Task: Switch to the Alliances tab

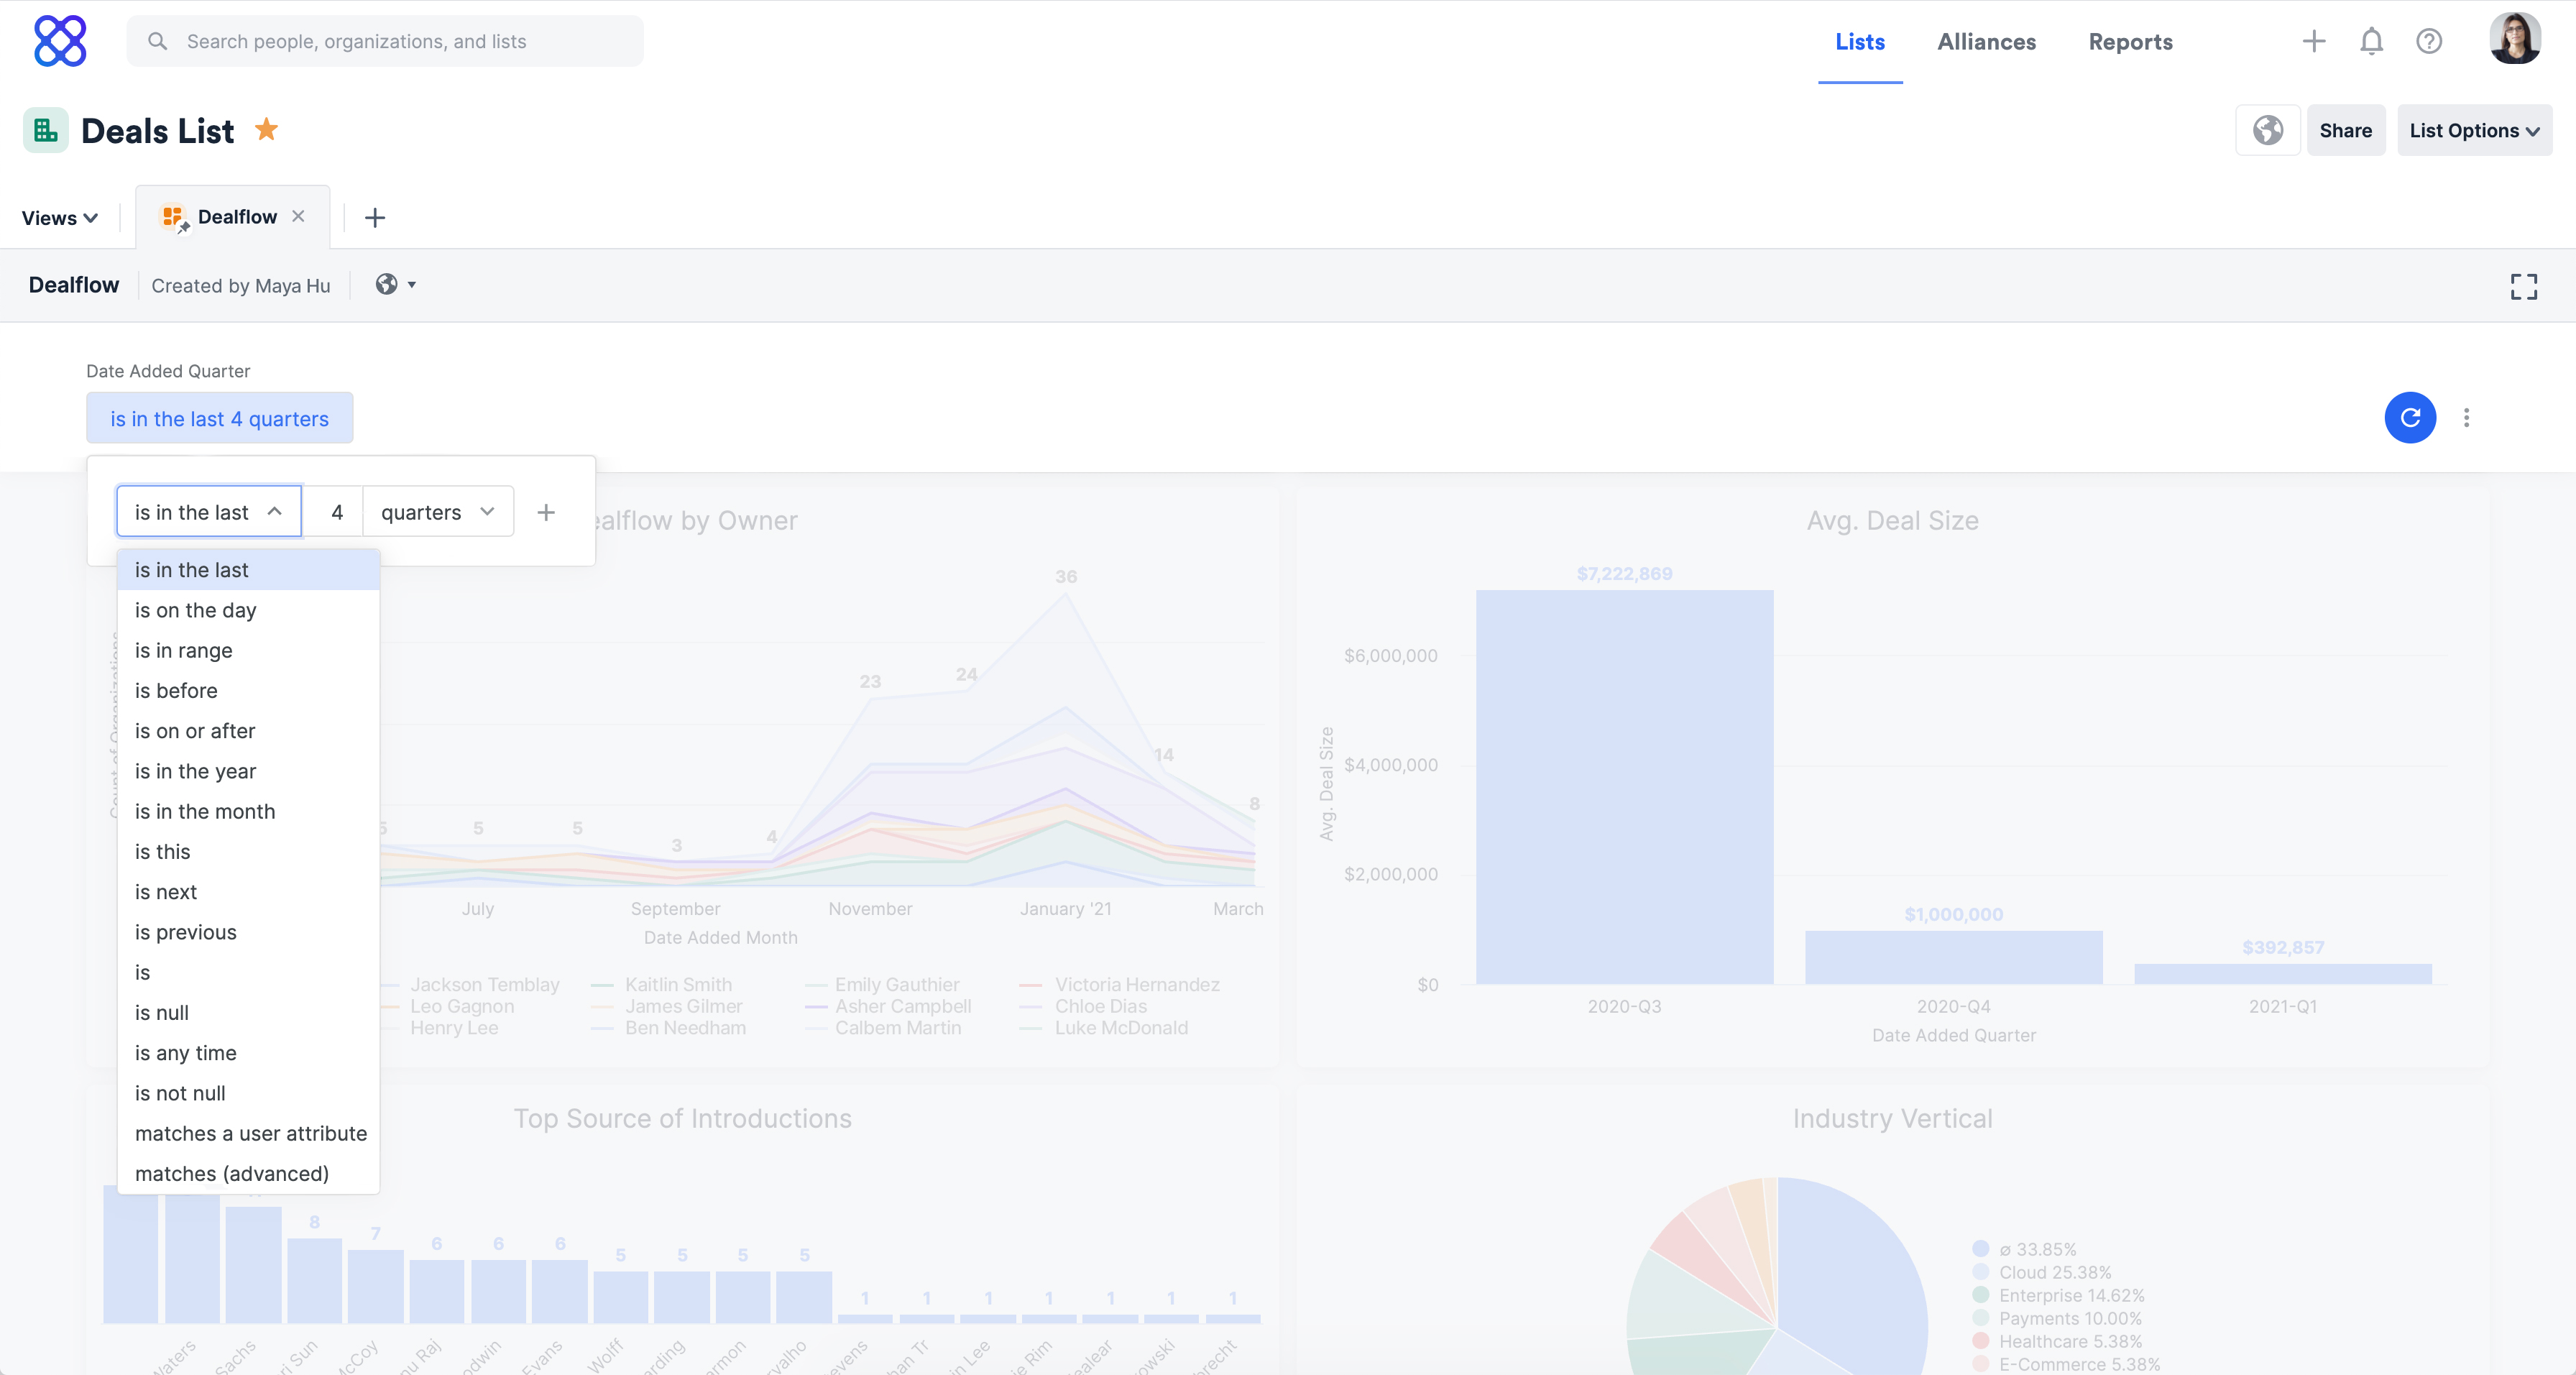Action: [1987, 41]
